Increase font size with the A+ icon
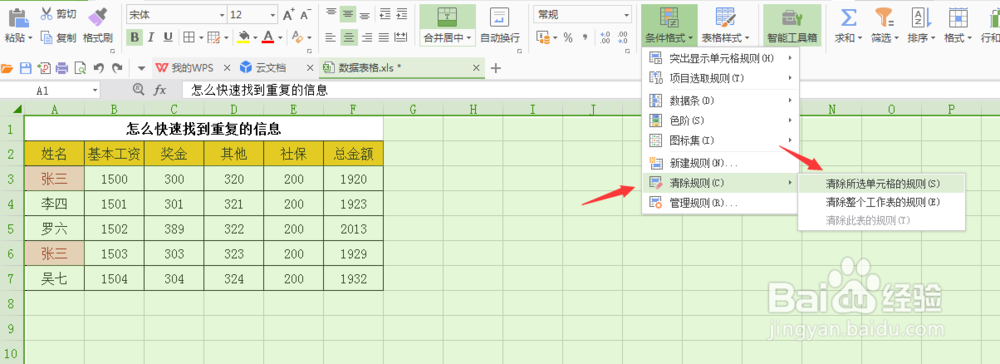This screenshot has width=1000, height=364. (289, 14)
